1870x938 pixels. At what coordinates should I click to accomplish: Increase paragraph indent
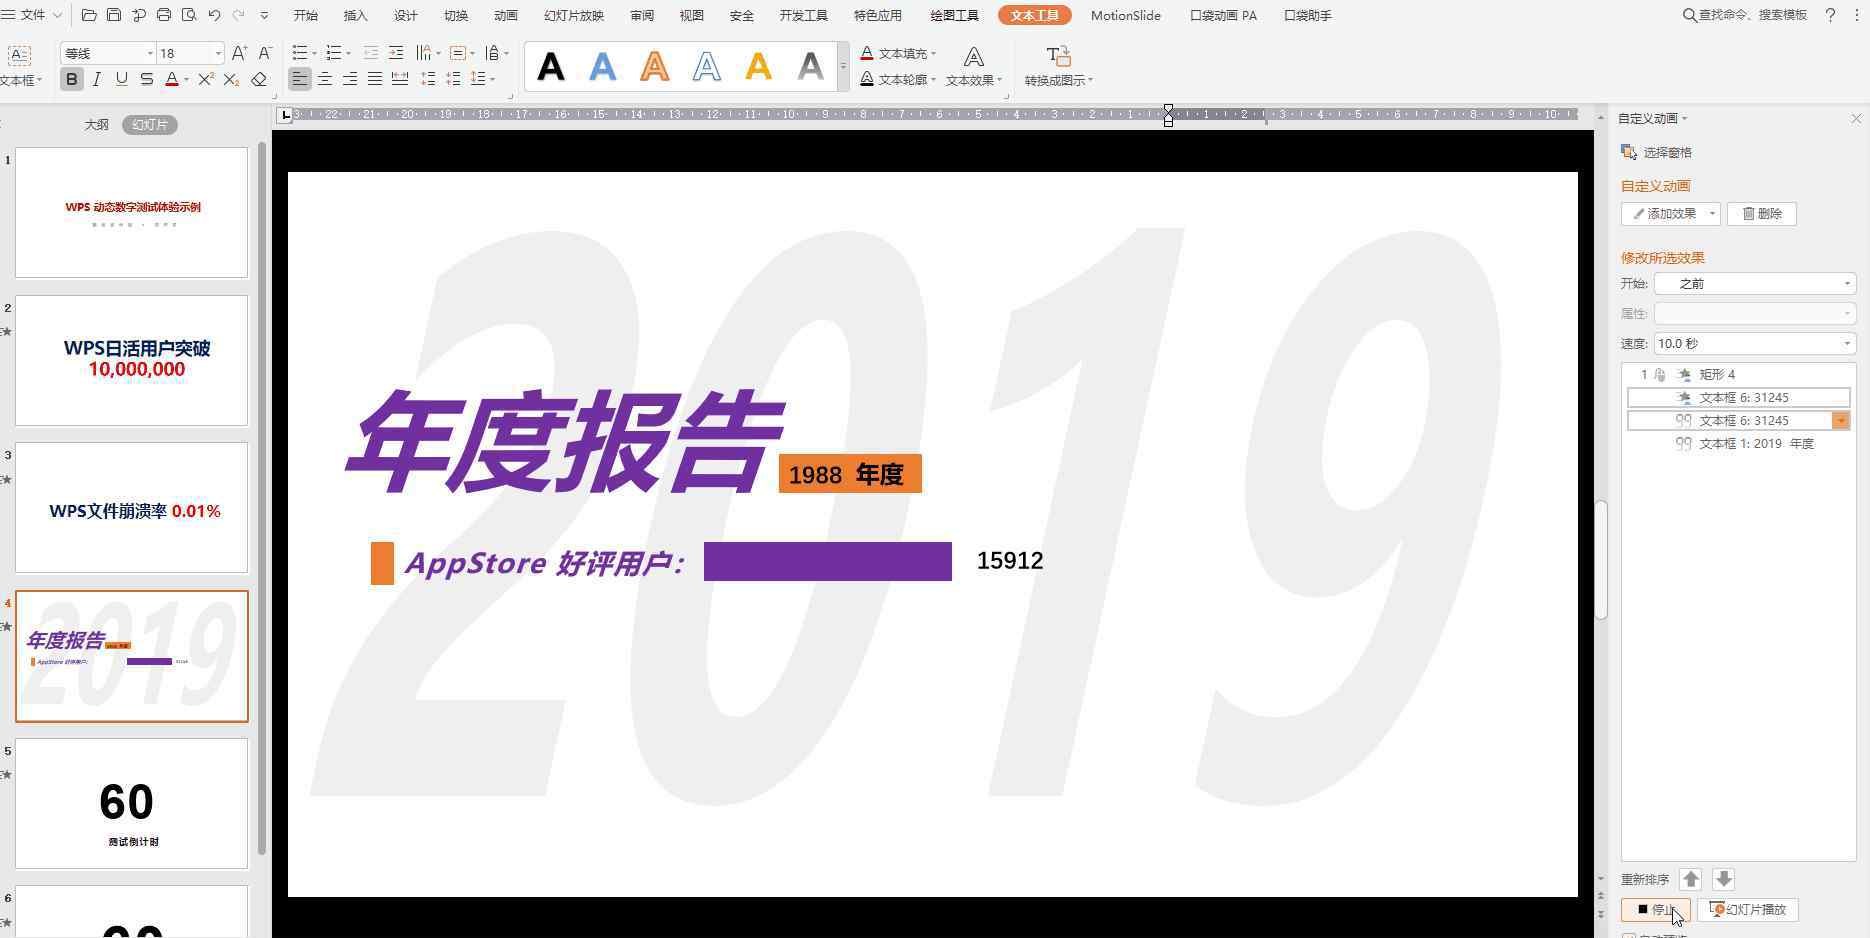(x=396, y=53)
